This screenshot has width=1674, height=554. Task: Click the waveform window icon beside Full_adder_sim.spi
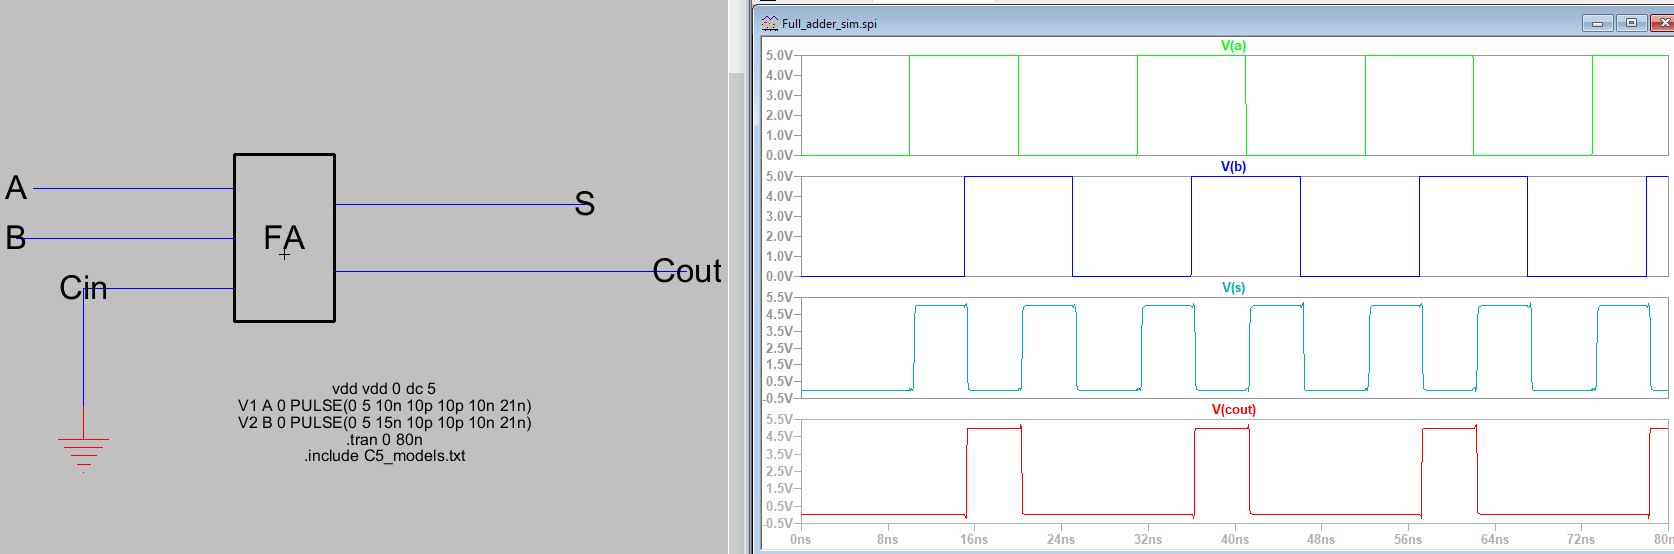coord(769,23)
